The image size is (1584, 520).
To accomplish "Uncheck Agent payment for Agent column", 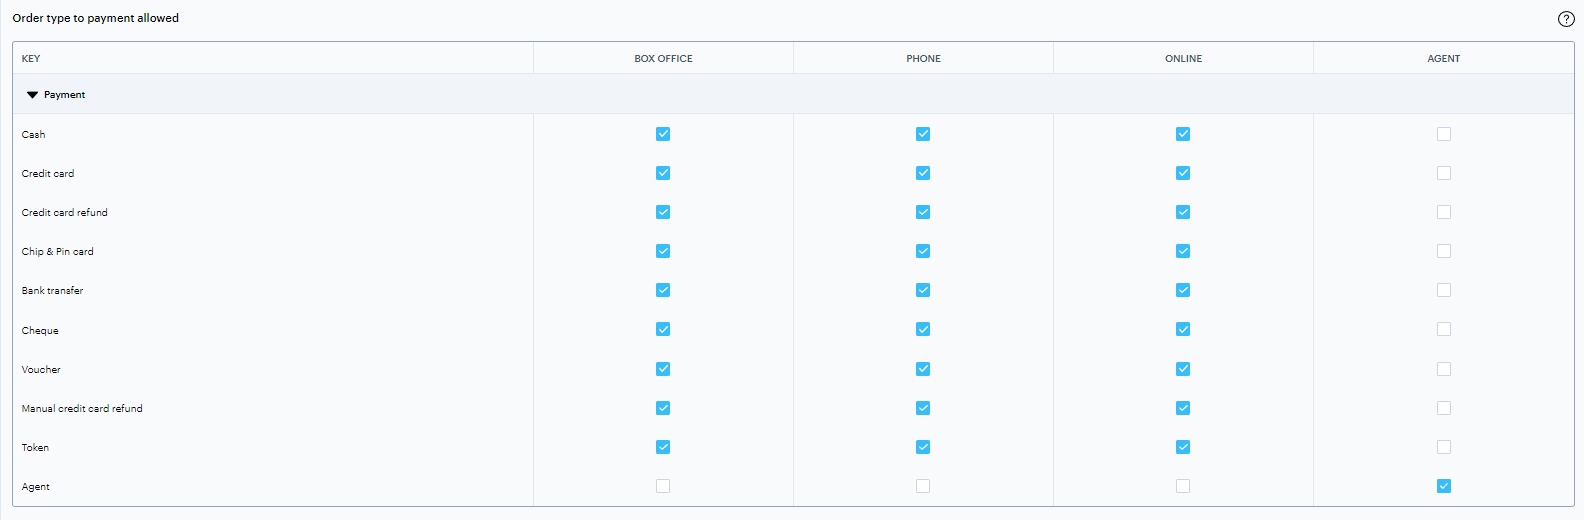I will point(1444,486).
